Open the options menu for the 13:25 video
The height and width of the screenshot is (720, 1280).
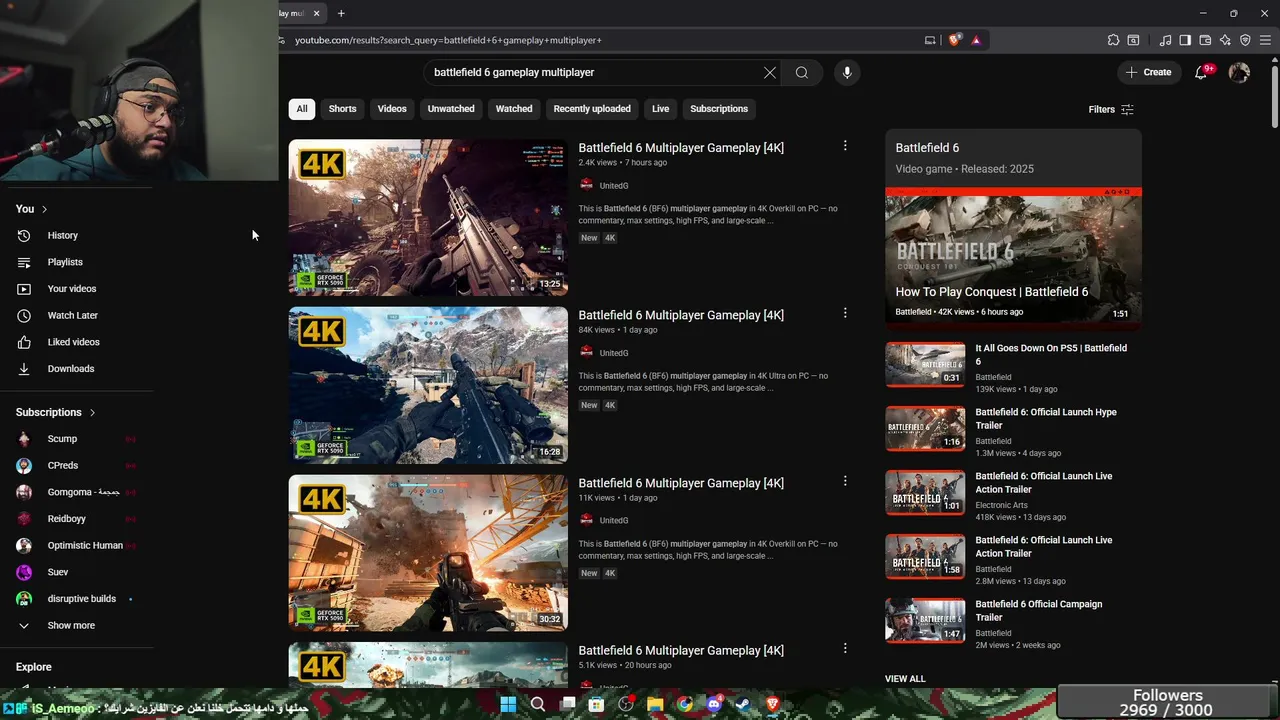pyautogui.click(x=845, y=146)
